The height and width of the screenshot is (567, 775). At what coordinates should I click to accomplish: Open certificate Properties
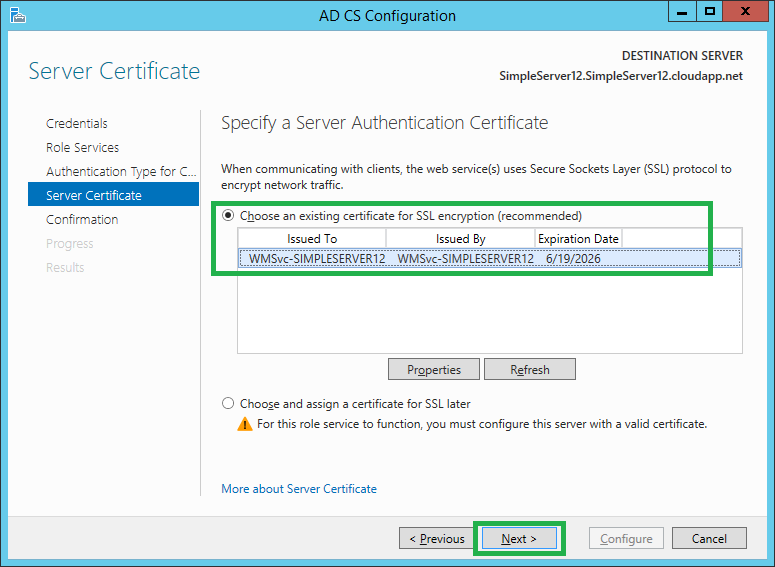tap(434, 369)
